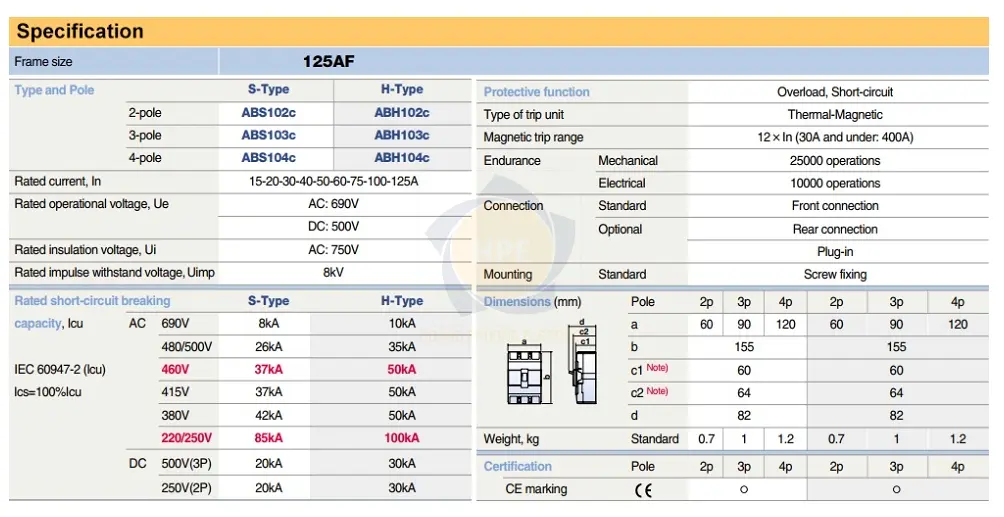Viewport: 1004px width, 517px height.
Task: Click the Front connection value
Action: pyautogui.click(x=835, y=206)
